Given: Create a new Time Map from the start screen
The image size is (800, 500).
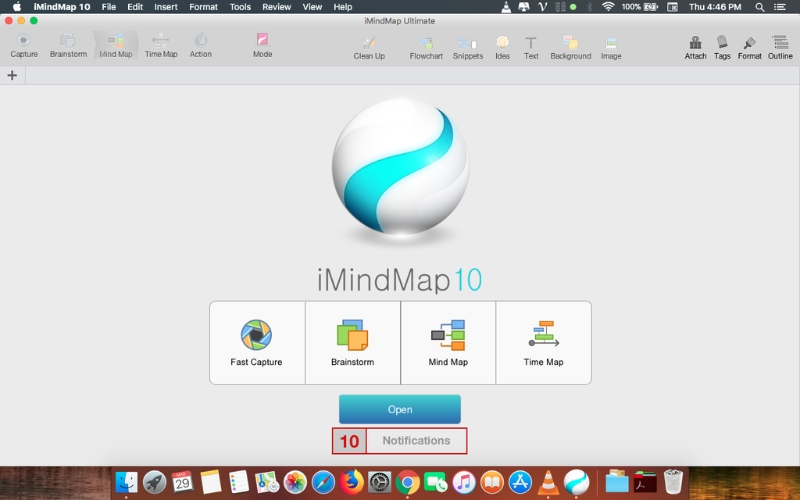Looking at the screenshot, I should (543, 342).
